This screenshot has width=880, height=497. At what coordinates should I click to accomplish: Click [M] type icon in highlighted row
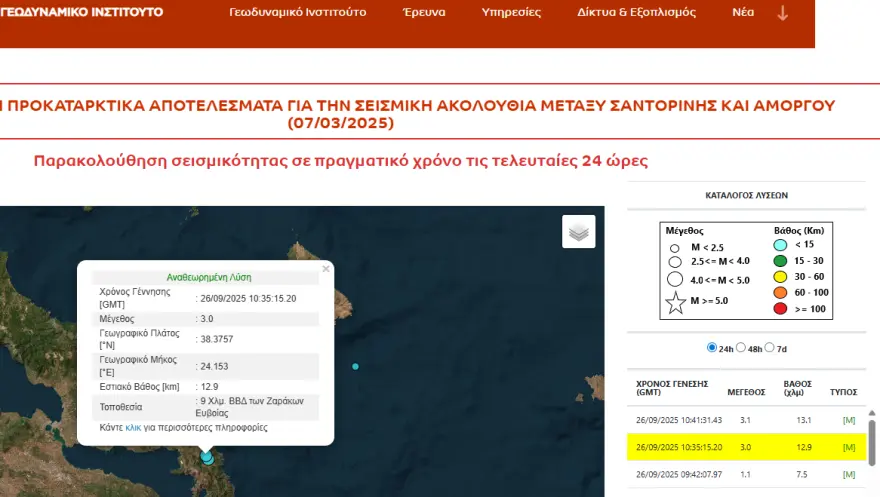point(849,447)
